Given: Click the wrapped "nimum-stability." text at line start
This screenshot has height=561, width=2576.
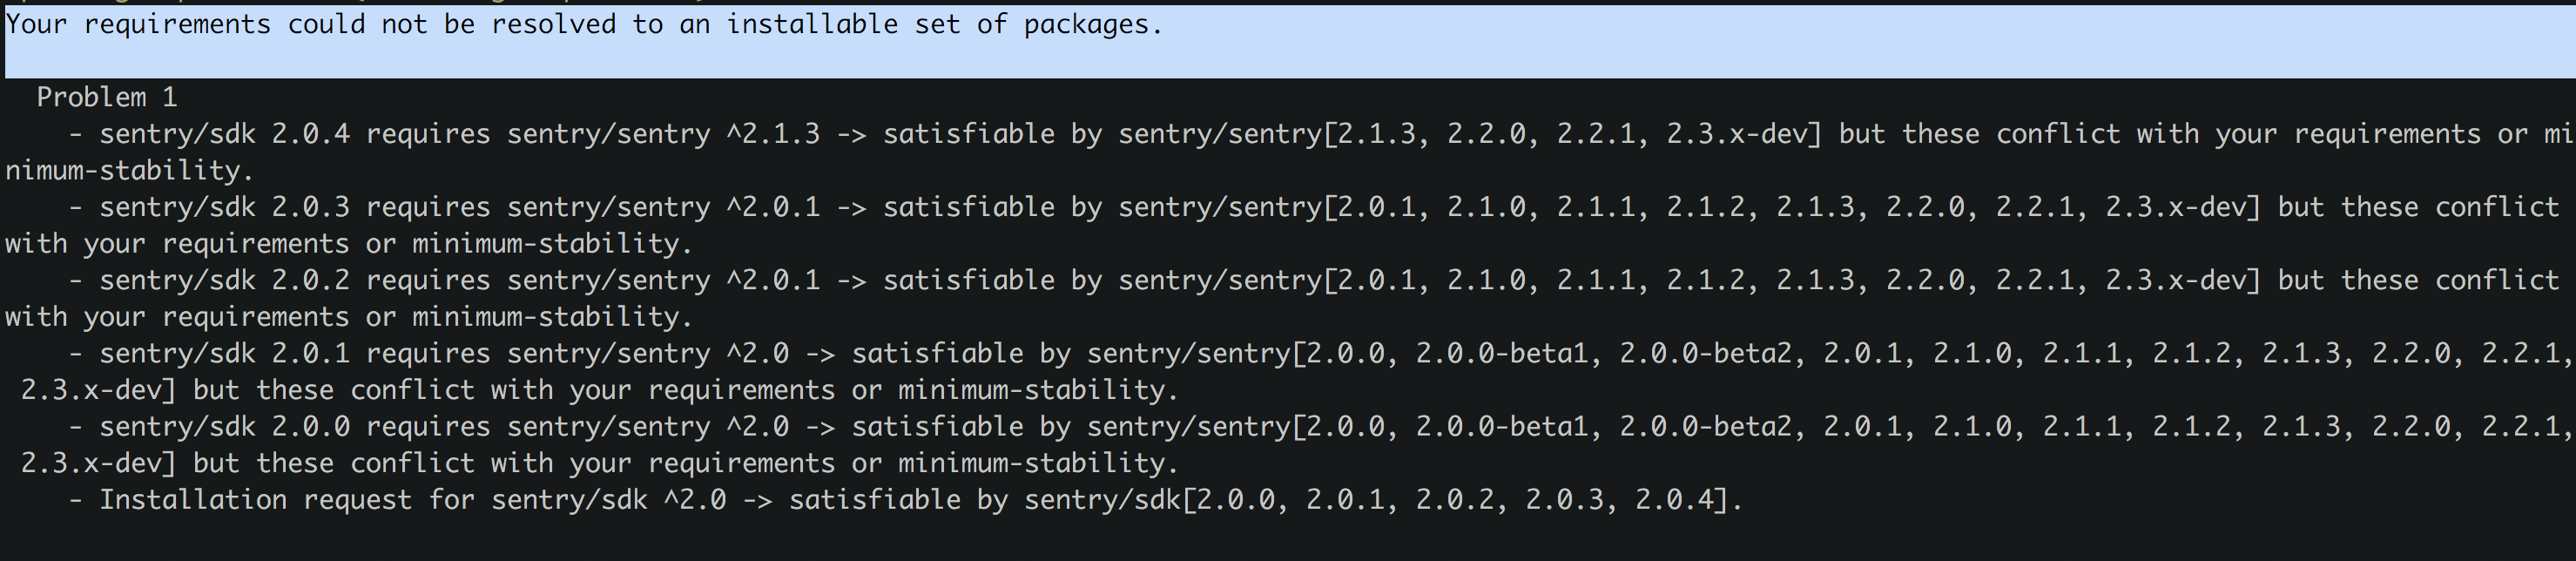Looking at the screenshot, I should click(x=129, y=170).
